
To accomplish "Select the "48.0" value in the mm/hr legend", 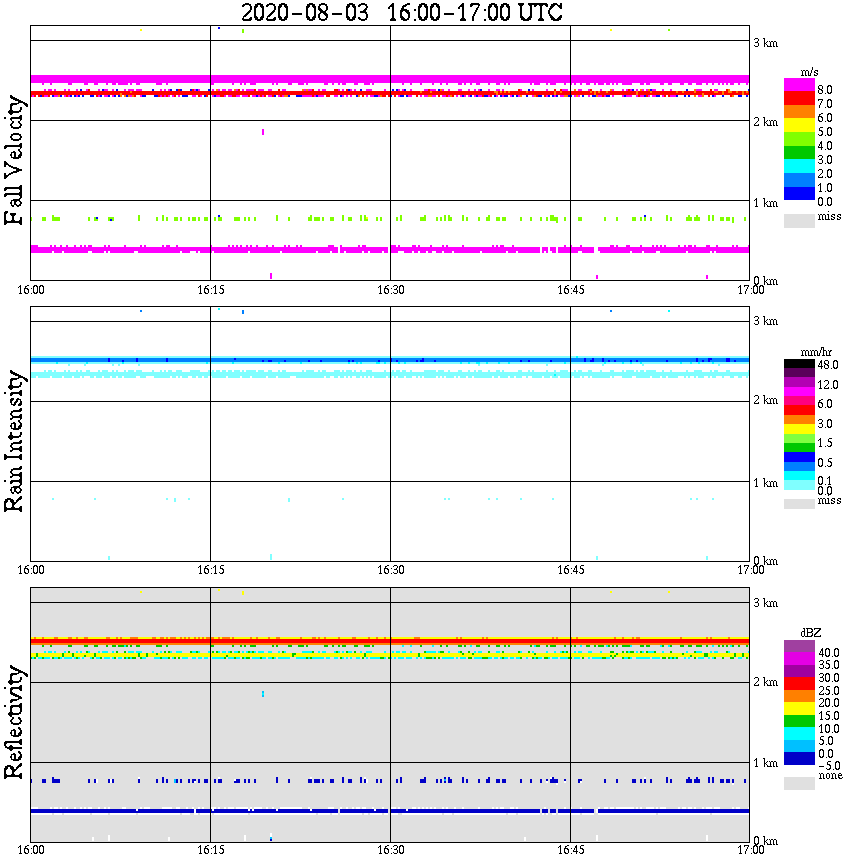I will point(828,365).
